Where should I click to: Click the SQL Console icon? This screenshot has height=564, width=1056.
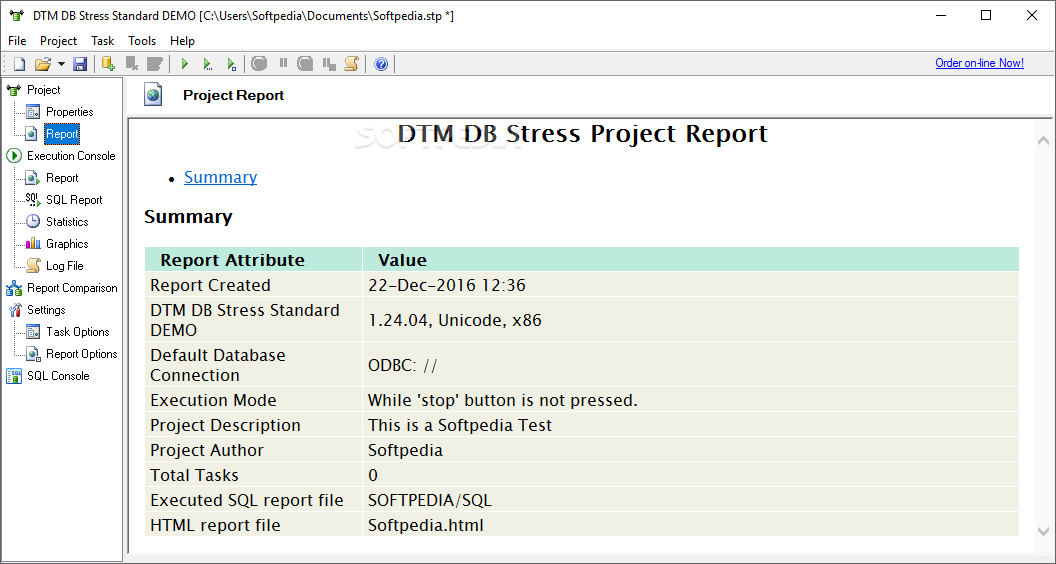13,376
